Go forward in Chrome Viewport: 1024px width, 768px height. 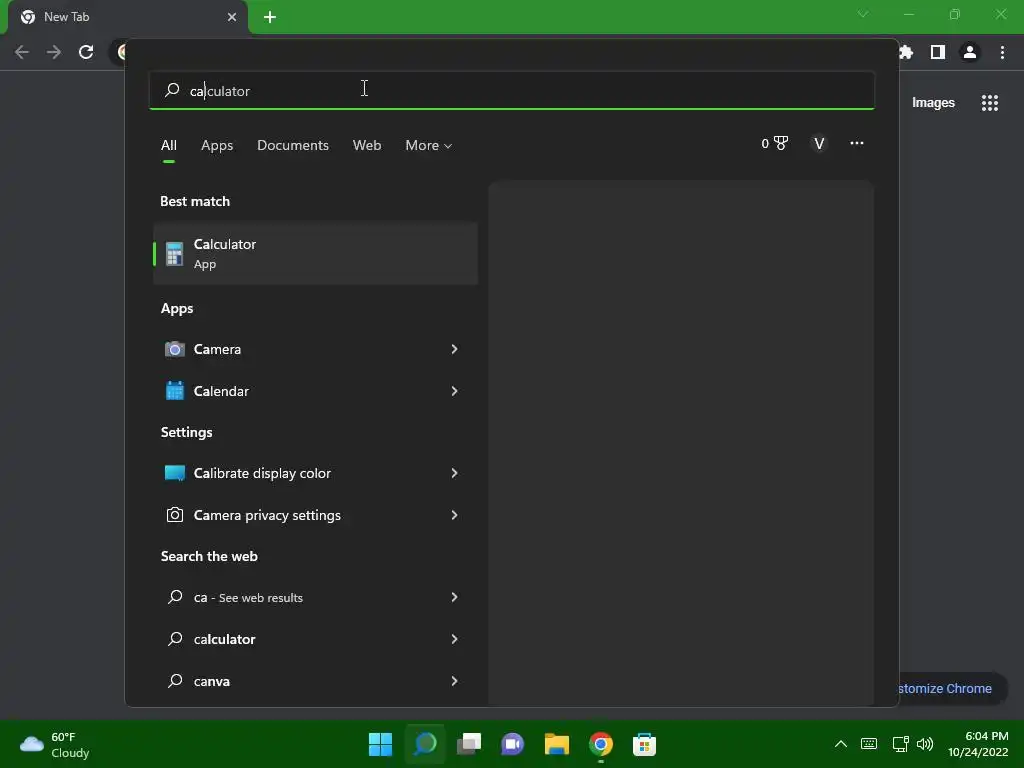tap(54, 52)
